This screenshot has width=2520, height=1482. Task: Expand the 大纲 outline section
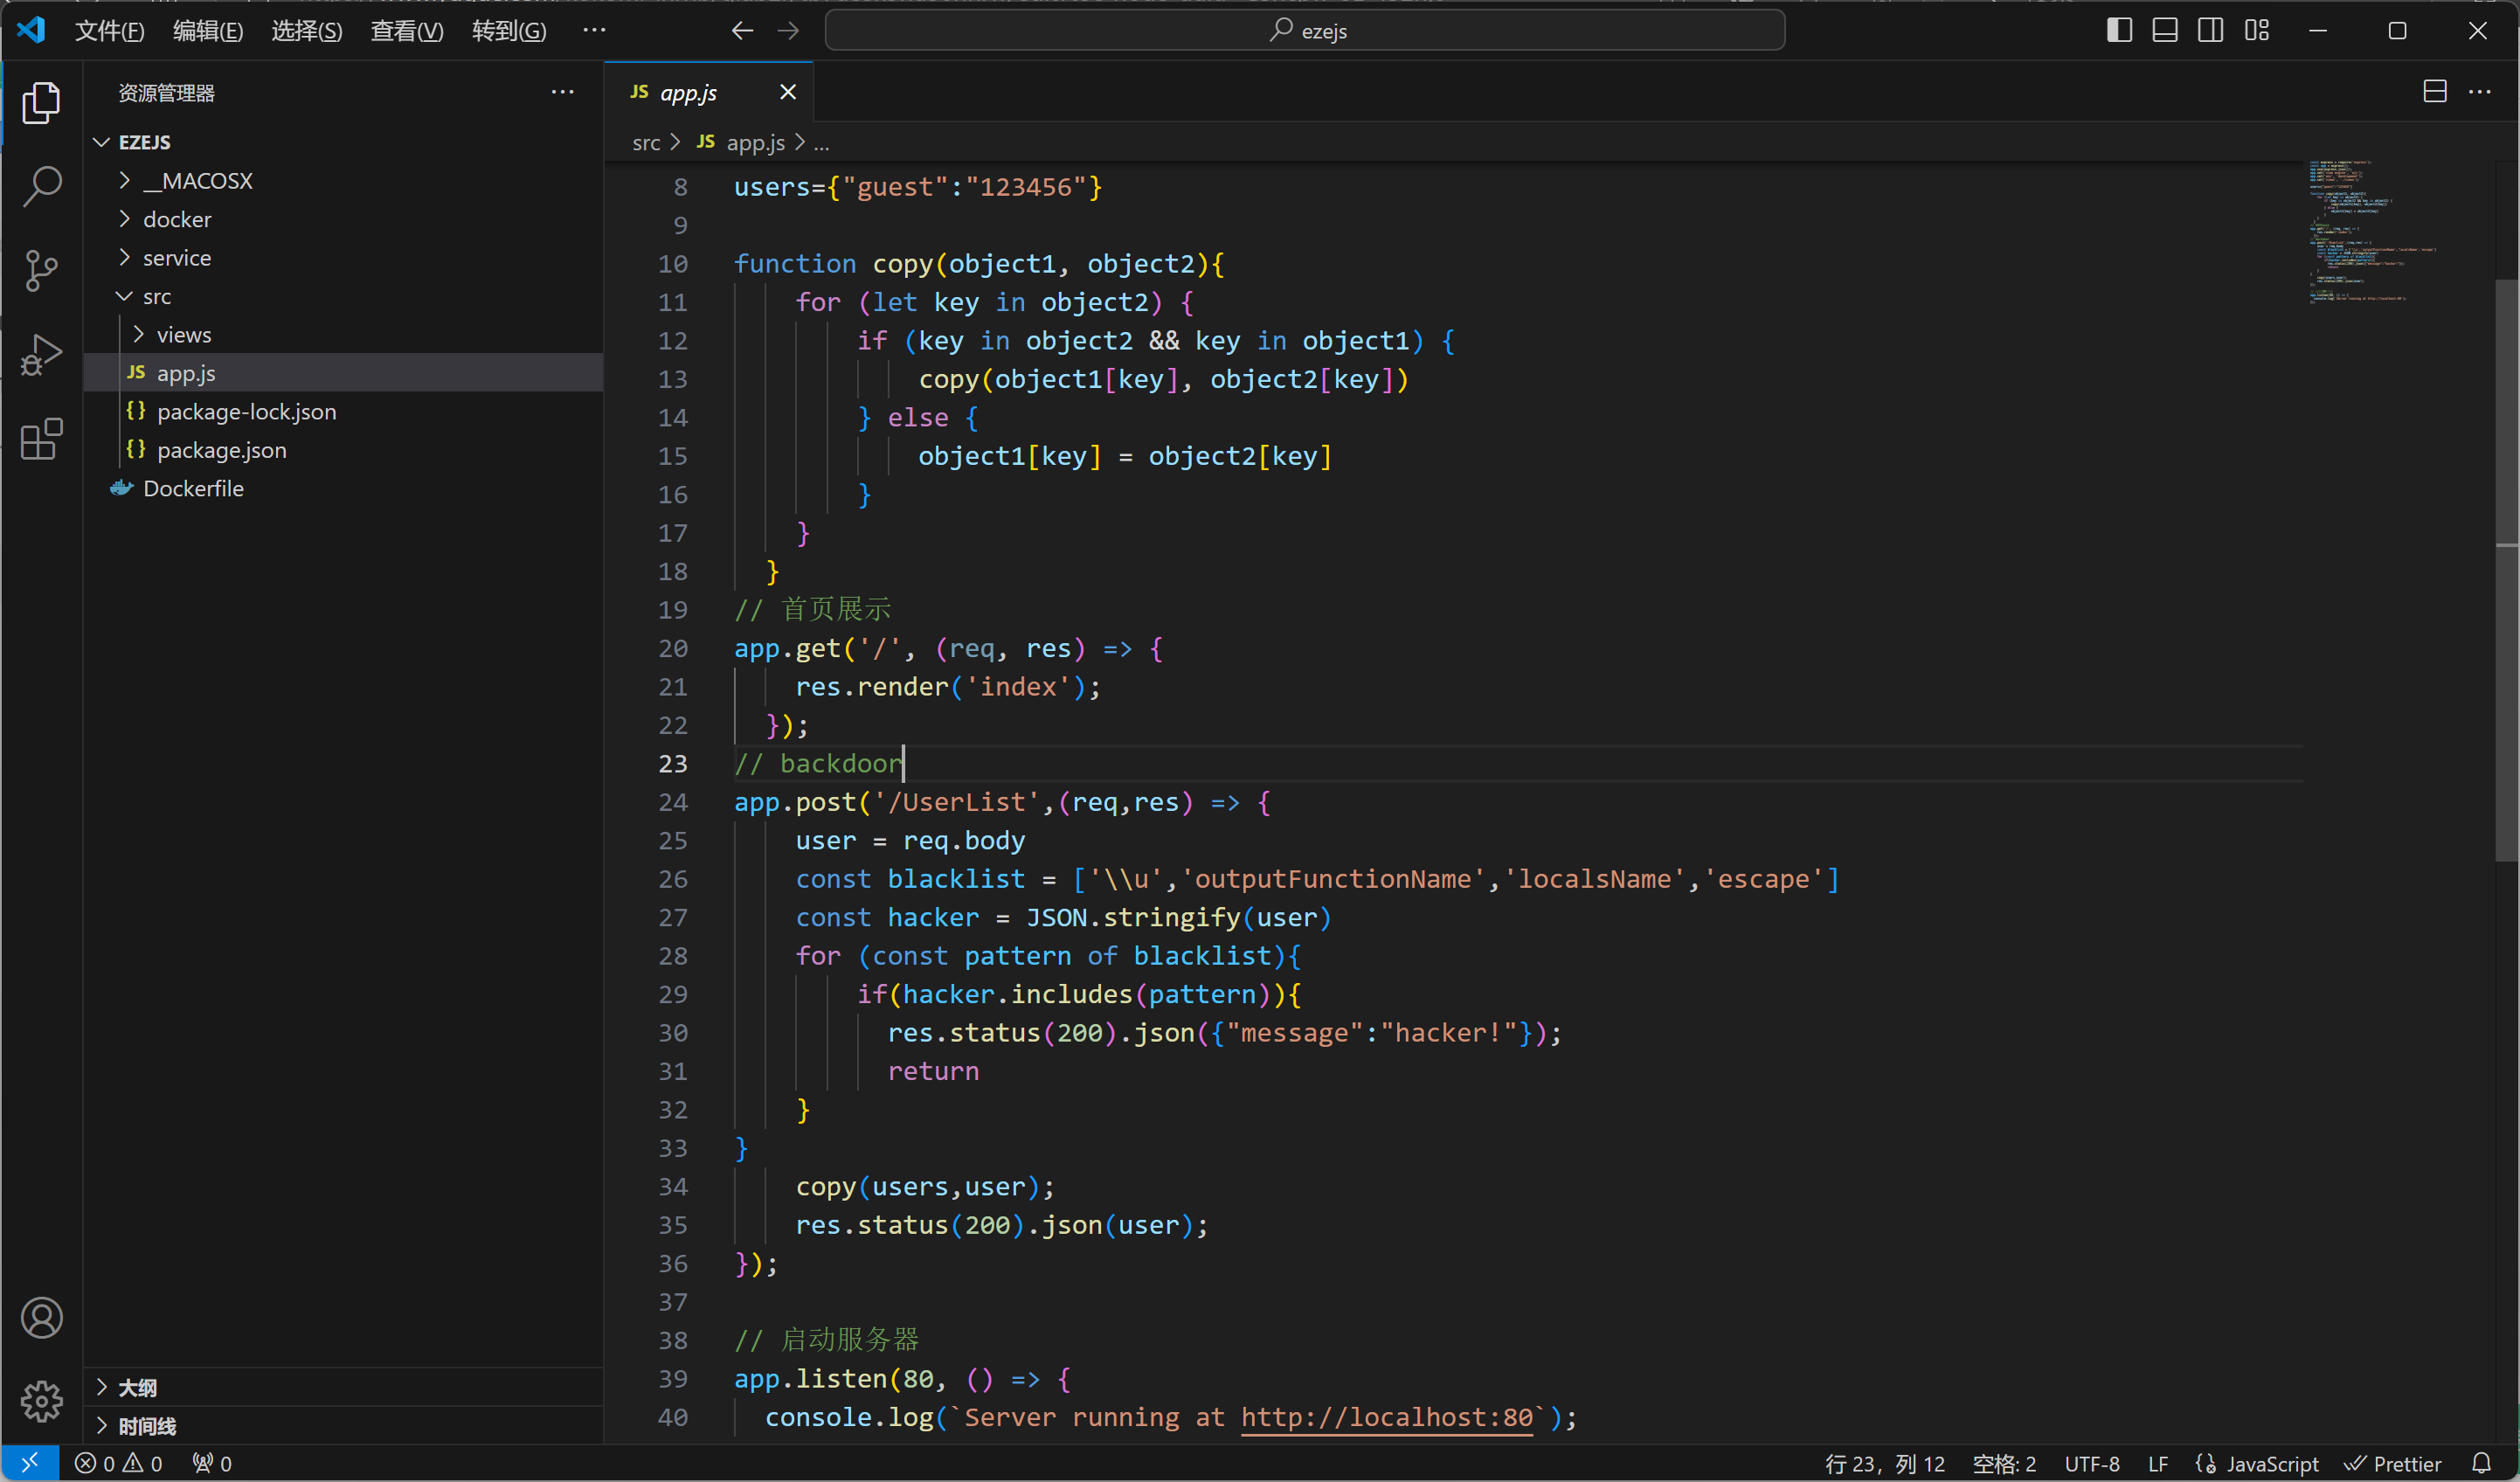137,1387
